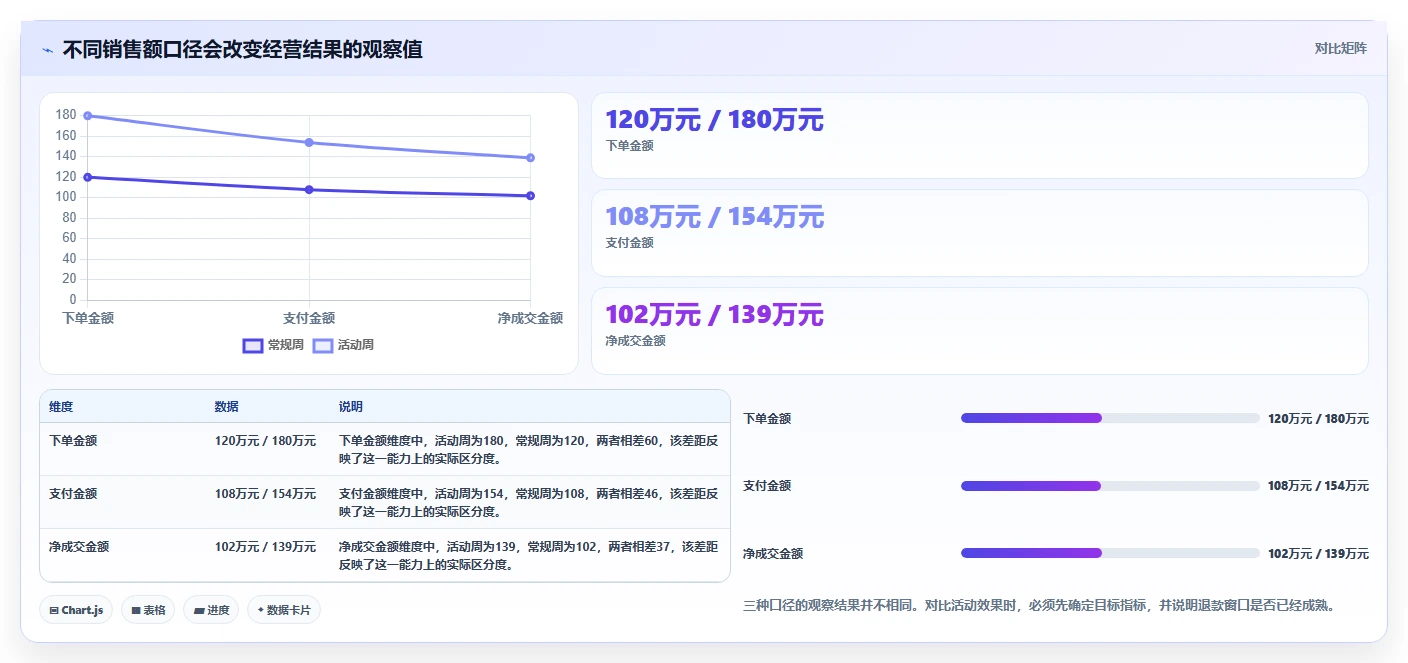Click the description mentioning 两者相差46

coord(528,503)
